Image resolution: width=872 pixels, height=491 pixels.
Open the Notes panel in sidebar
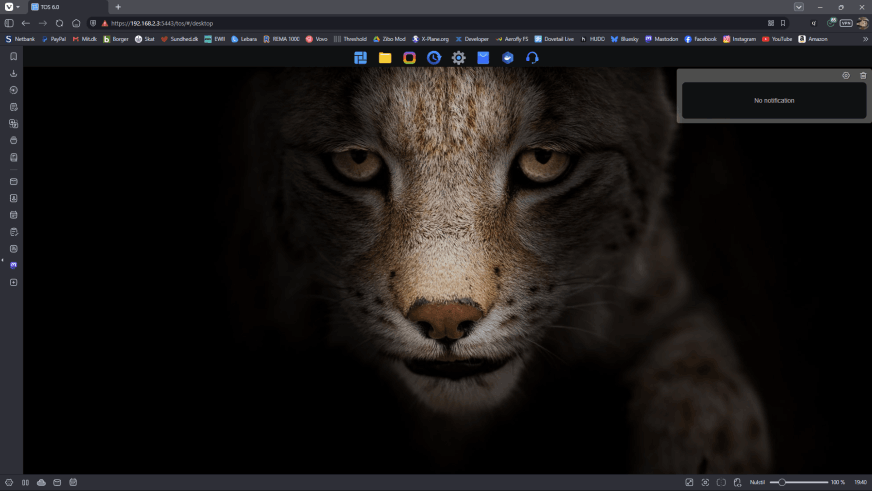coord(13,107)
